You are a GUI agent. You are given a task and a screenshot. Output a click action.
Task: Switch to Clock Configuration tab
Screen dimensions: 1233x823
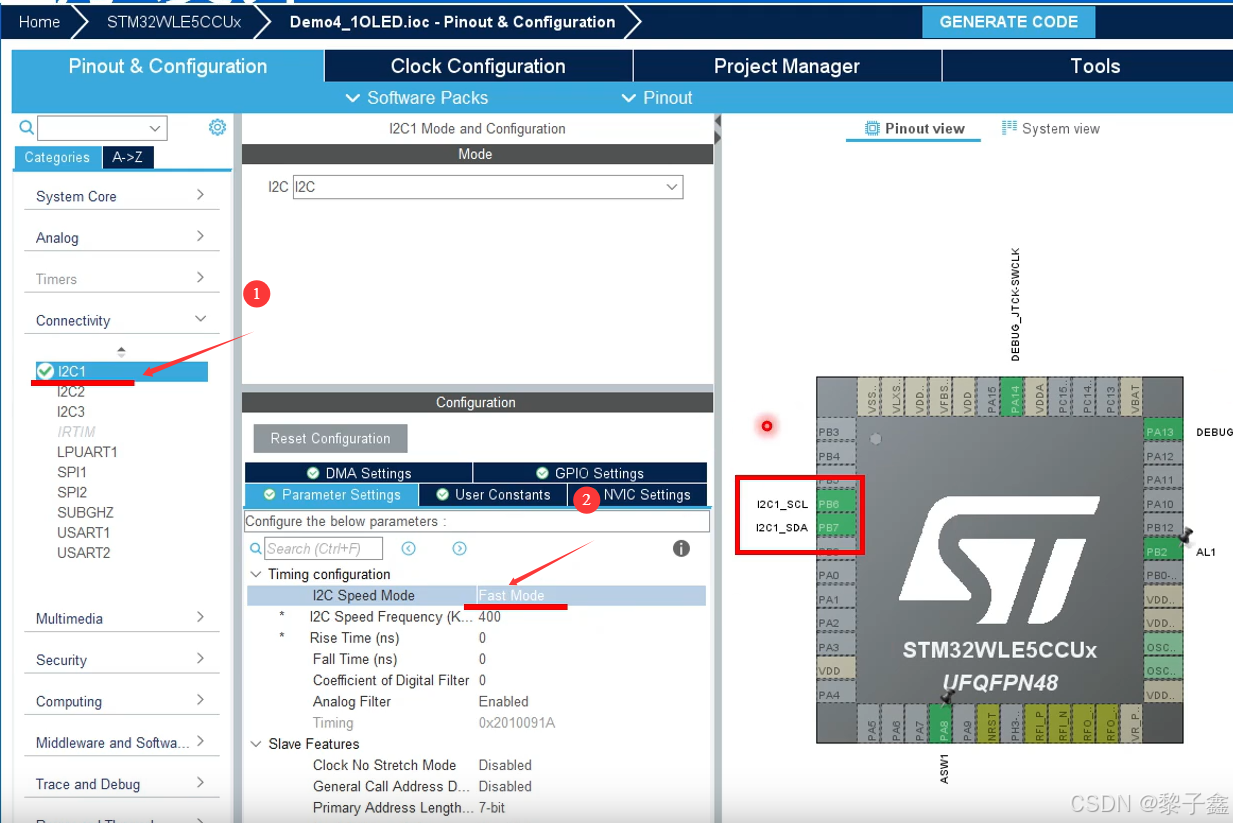478,66
